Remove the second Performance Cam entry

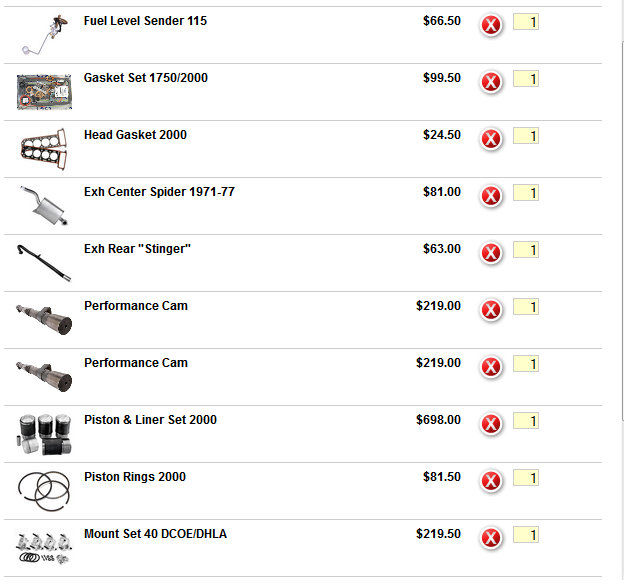point(491,367)
